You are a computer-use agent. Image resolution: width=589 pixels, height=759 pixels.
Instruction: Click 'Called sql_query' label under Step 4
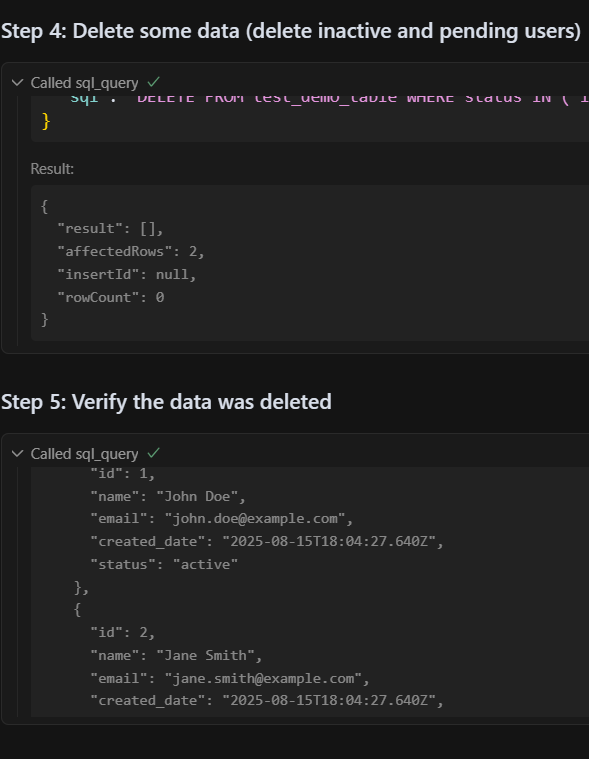point(84,83)
